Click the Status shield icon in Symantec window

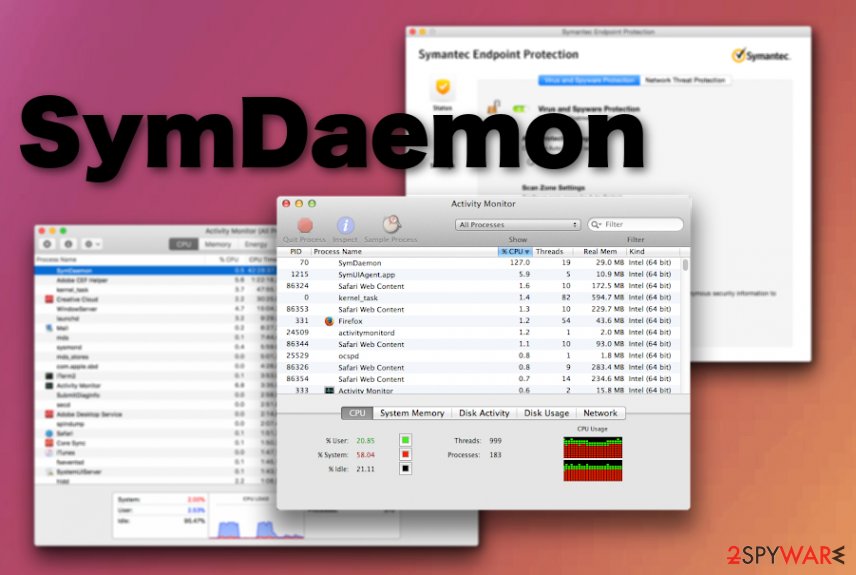pyautogui.click(x=442, y=87)
